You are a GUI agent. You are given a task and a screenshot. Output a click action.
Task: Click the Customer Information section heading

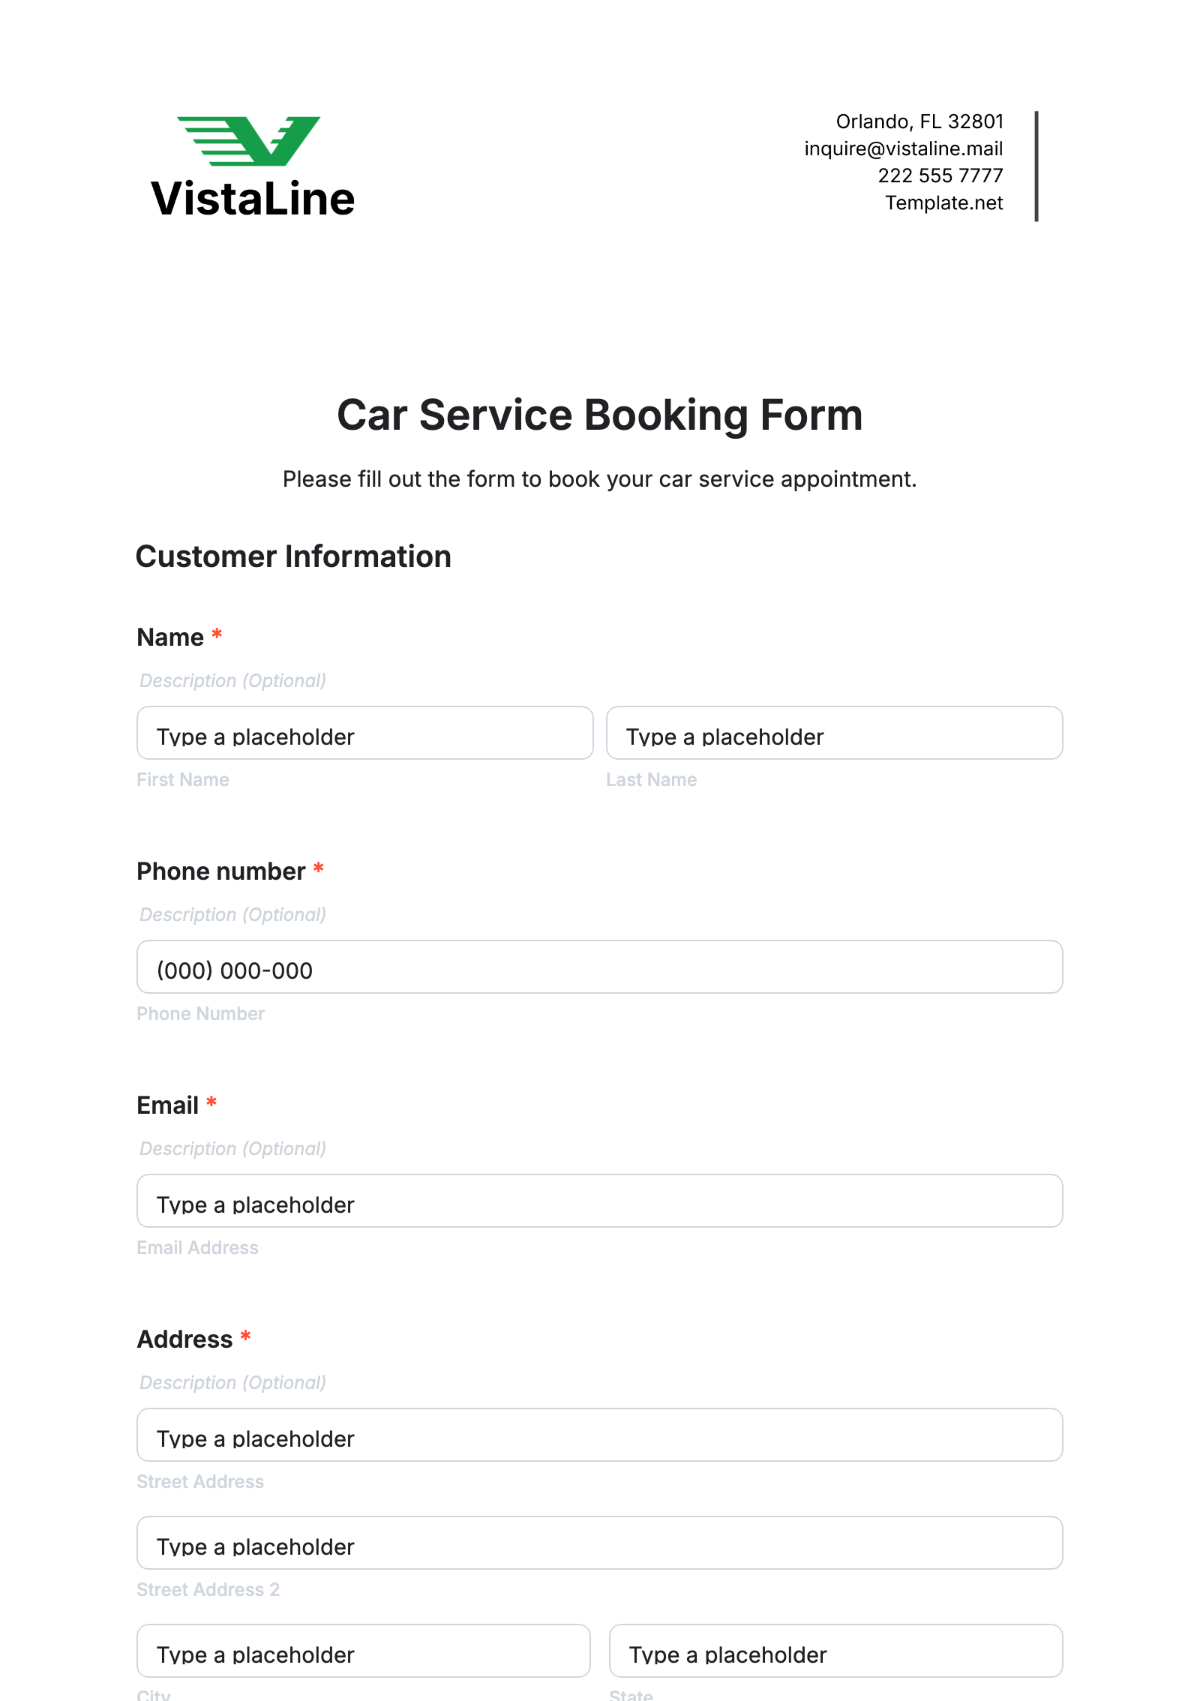[x=293, y=557]
